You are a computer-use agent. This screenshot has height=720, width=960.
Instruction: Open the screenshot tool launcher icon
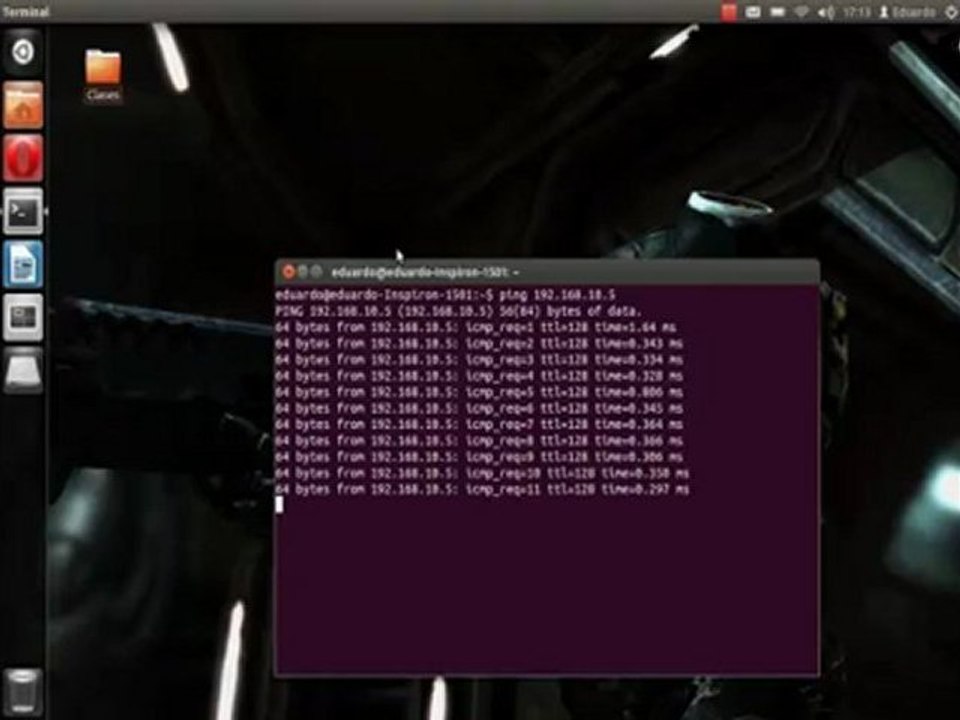[x=23, y=317]
